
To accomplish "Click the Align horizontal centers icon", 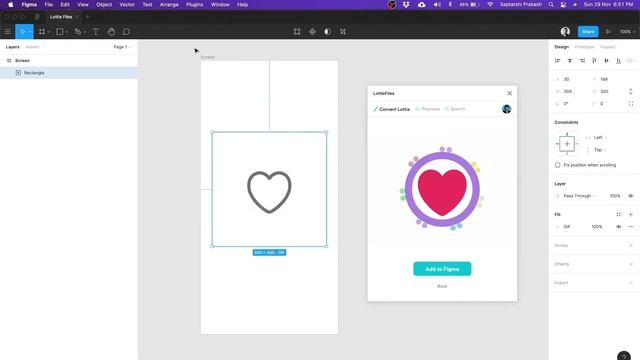I will pyautogui.click(x=570, y=60).
